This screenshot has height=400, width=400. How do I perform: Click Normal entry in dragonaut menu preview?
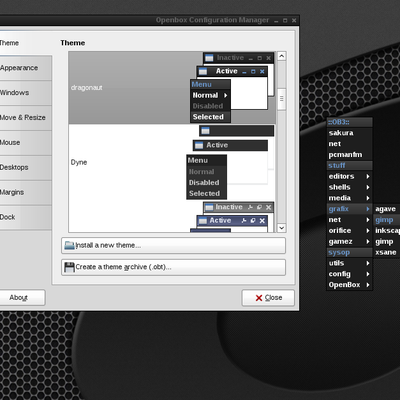click(210, 95)
